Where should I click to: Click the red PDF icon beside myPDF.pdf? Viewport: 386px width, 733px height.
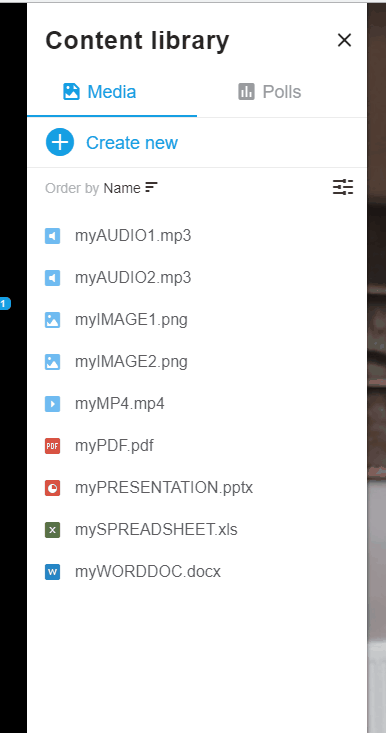tap(52, 446)
